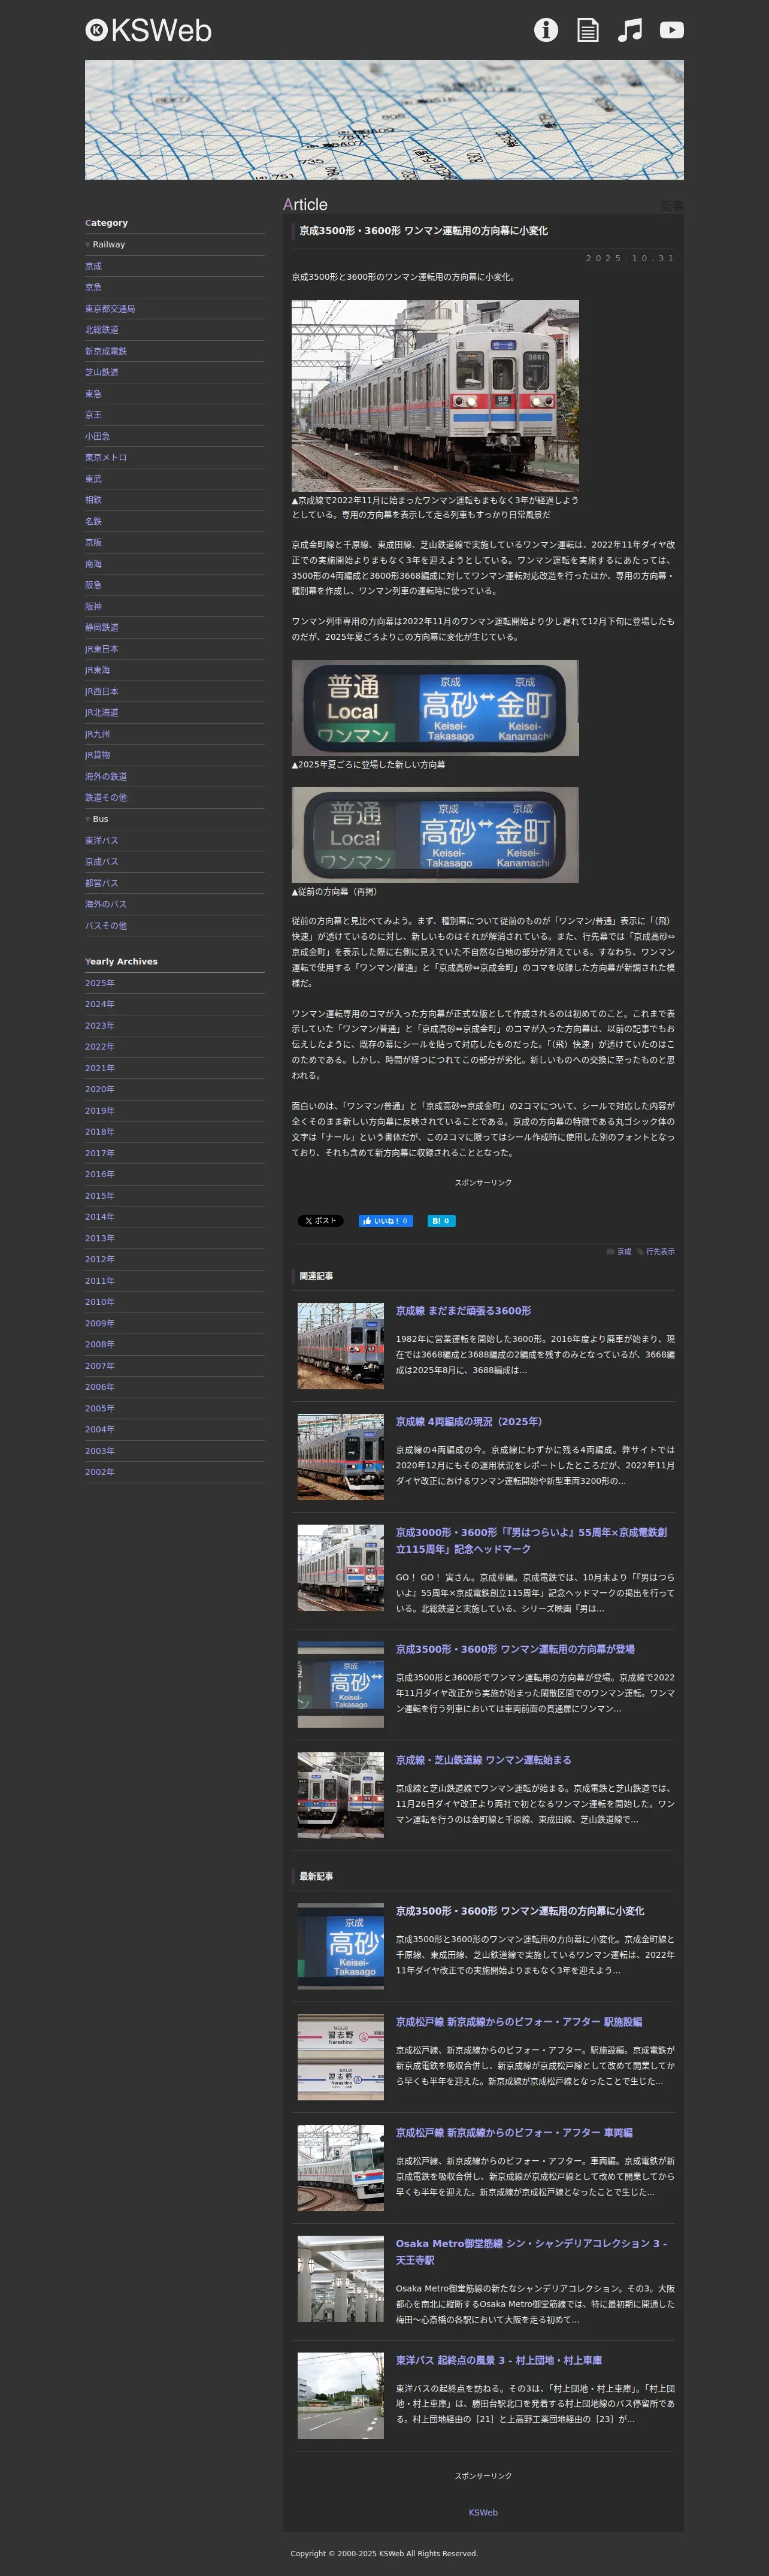The height and width of the screenshot is (2576, 769).
Task: Open the document page icon in the header
Action: [588, 30]
